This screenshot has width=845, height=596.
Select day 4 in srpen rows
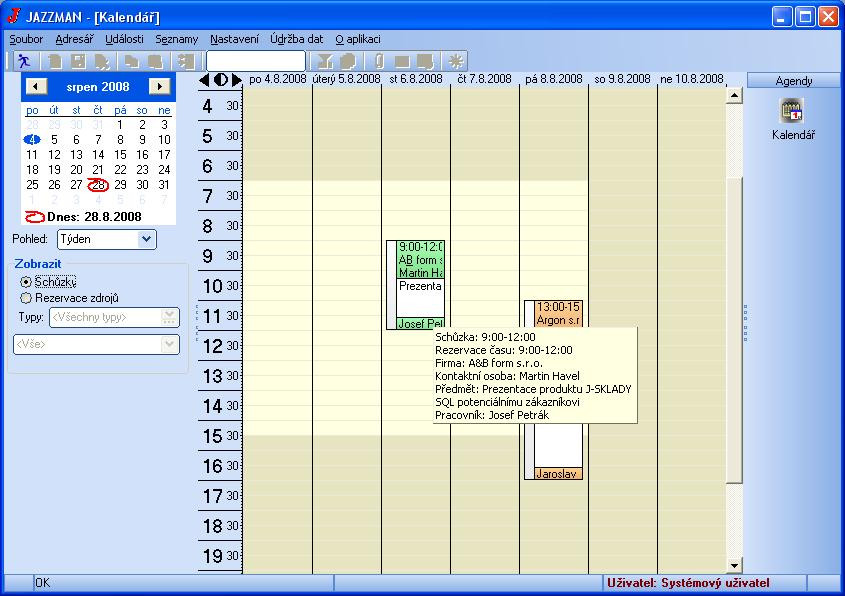(32, 140)
